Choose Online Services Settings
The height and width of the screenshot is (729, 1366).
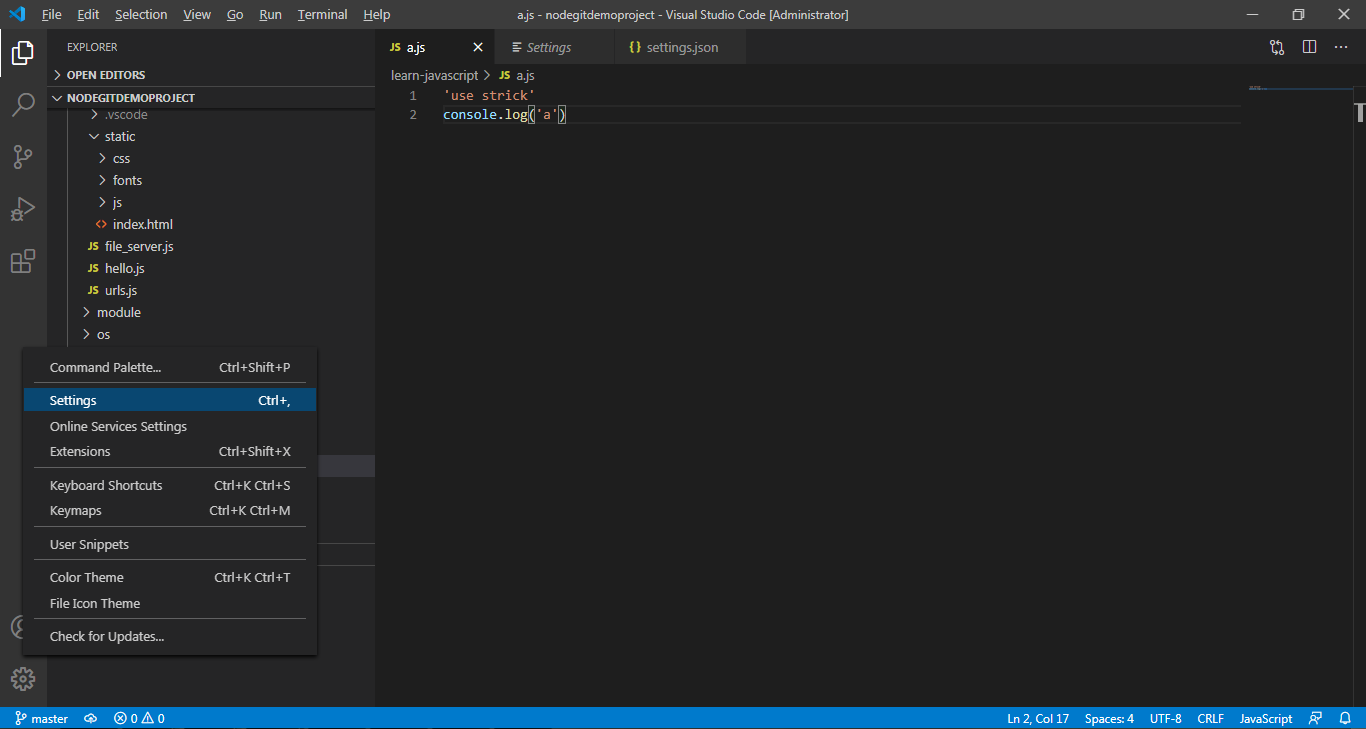170,426
